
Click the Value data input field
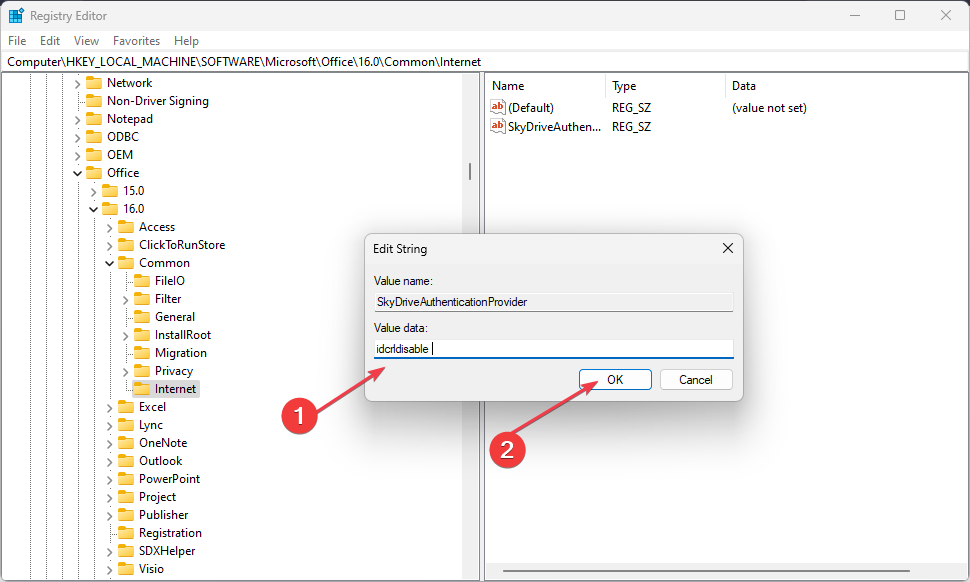coord(554,349)
